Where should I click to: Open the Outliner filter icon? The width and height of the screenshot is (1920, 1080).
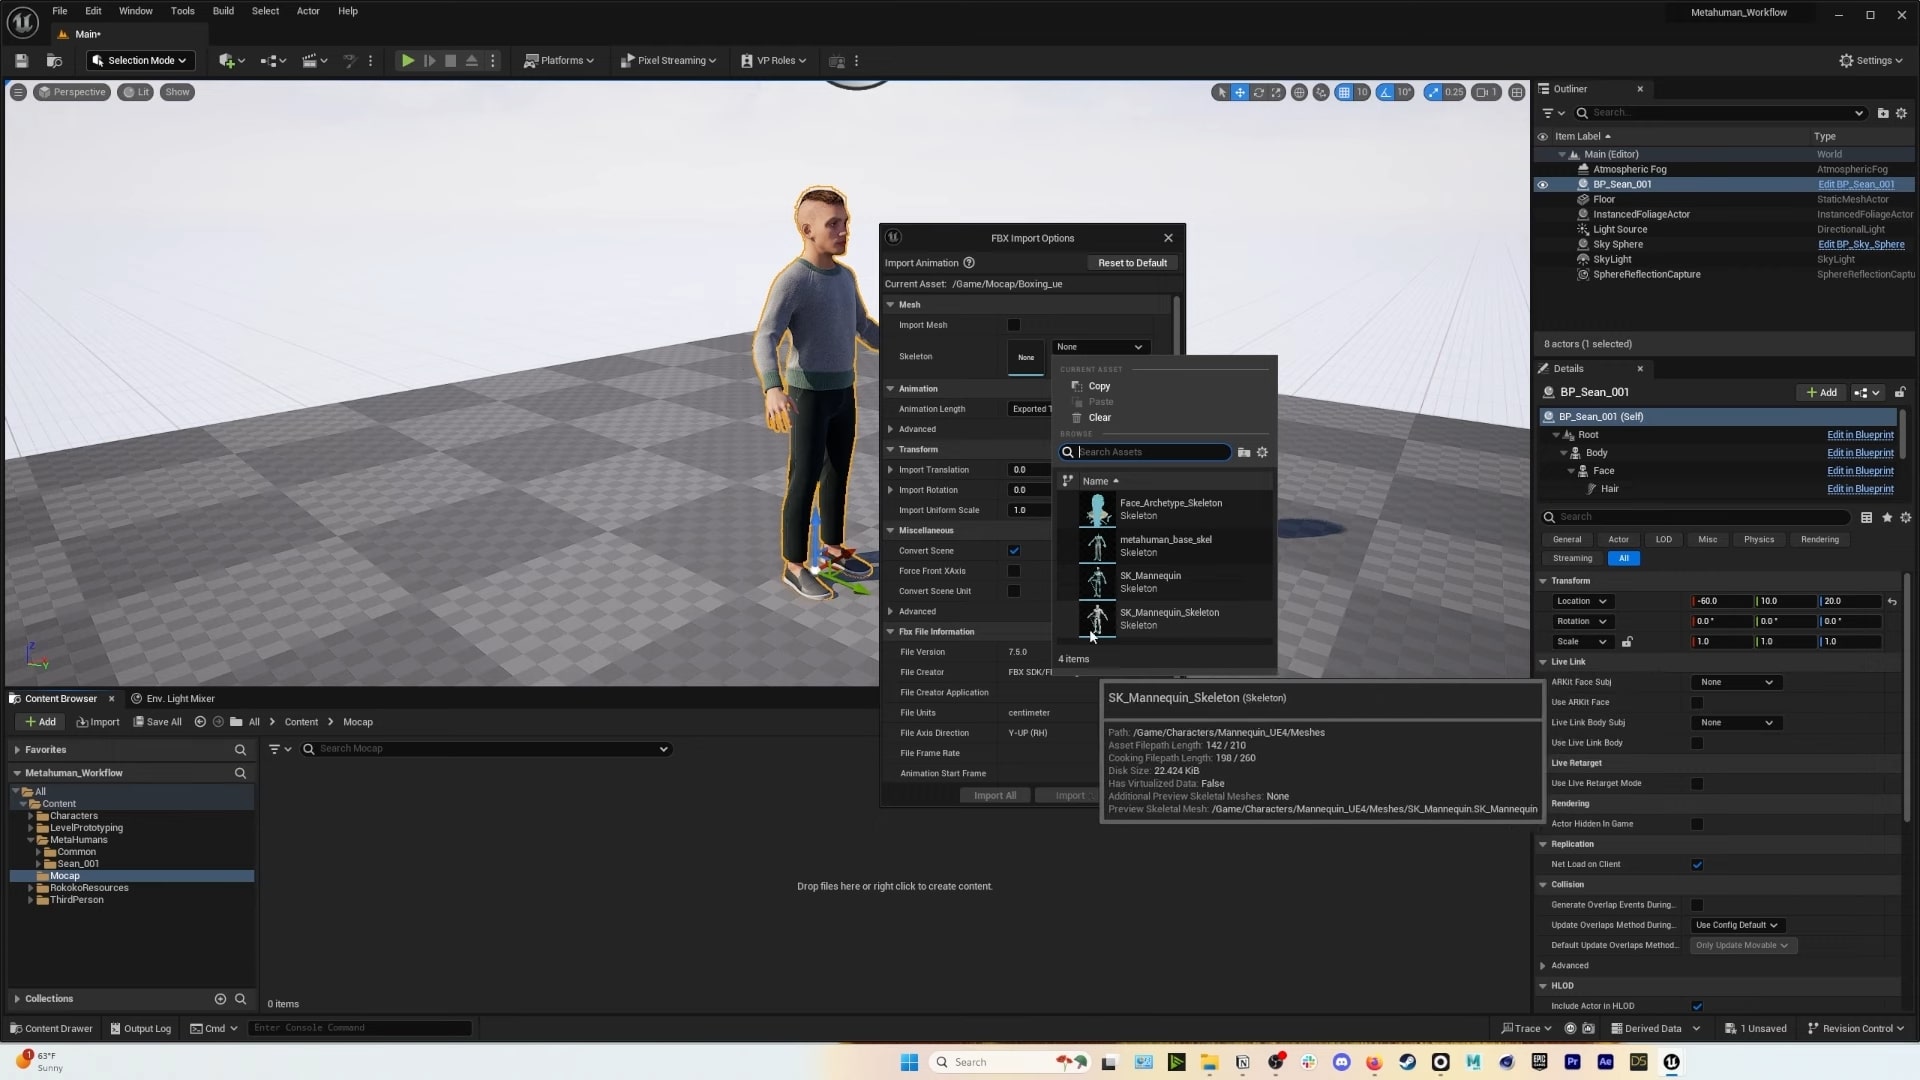(1549, 112)
